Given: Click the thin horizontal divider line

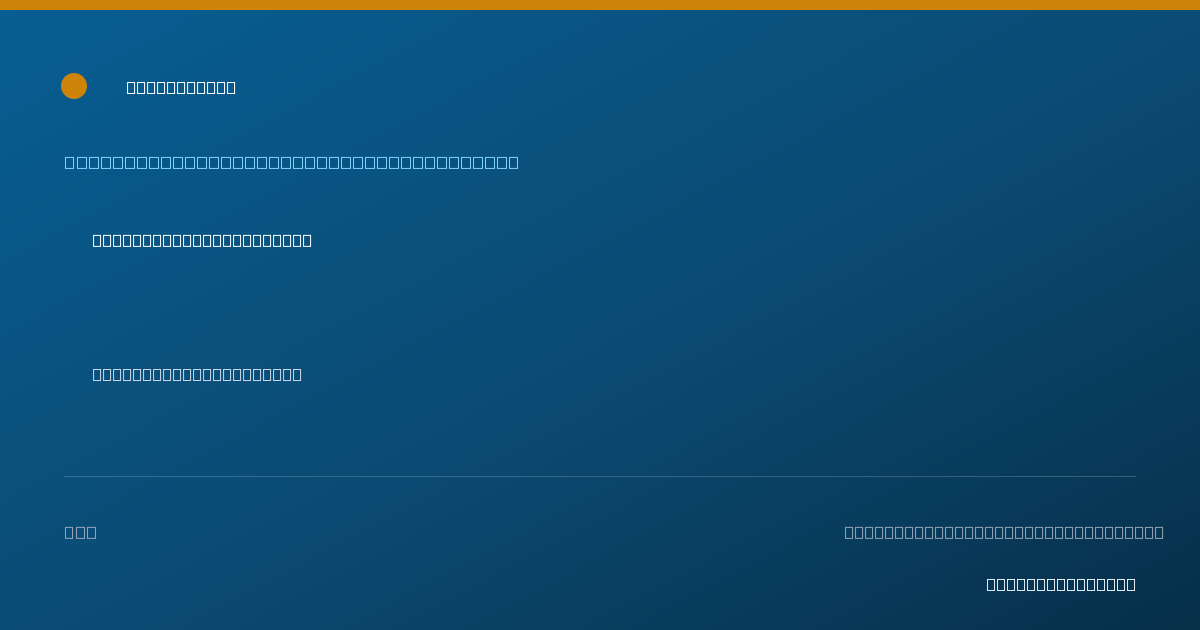Looking at the screenshot, I should (600, 476).
